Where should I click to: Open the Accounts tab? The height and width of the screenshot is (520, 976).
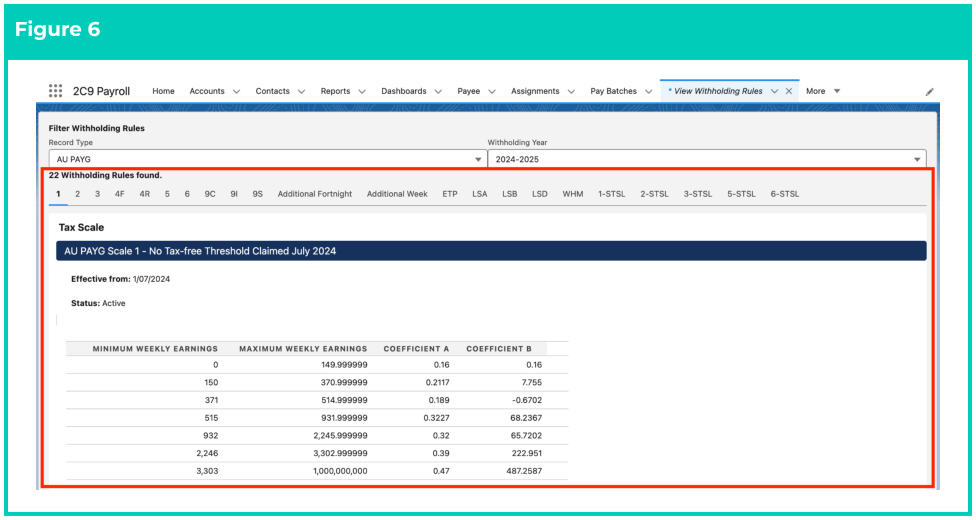pyautogui.click(x=207, y=91)
